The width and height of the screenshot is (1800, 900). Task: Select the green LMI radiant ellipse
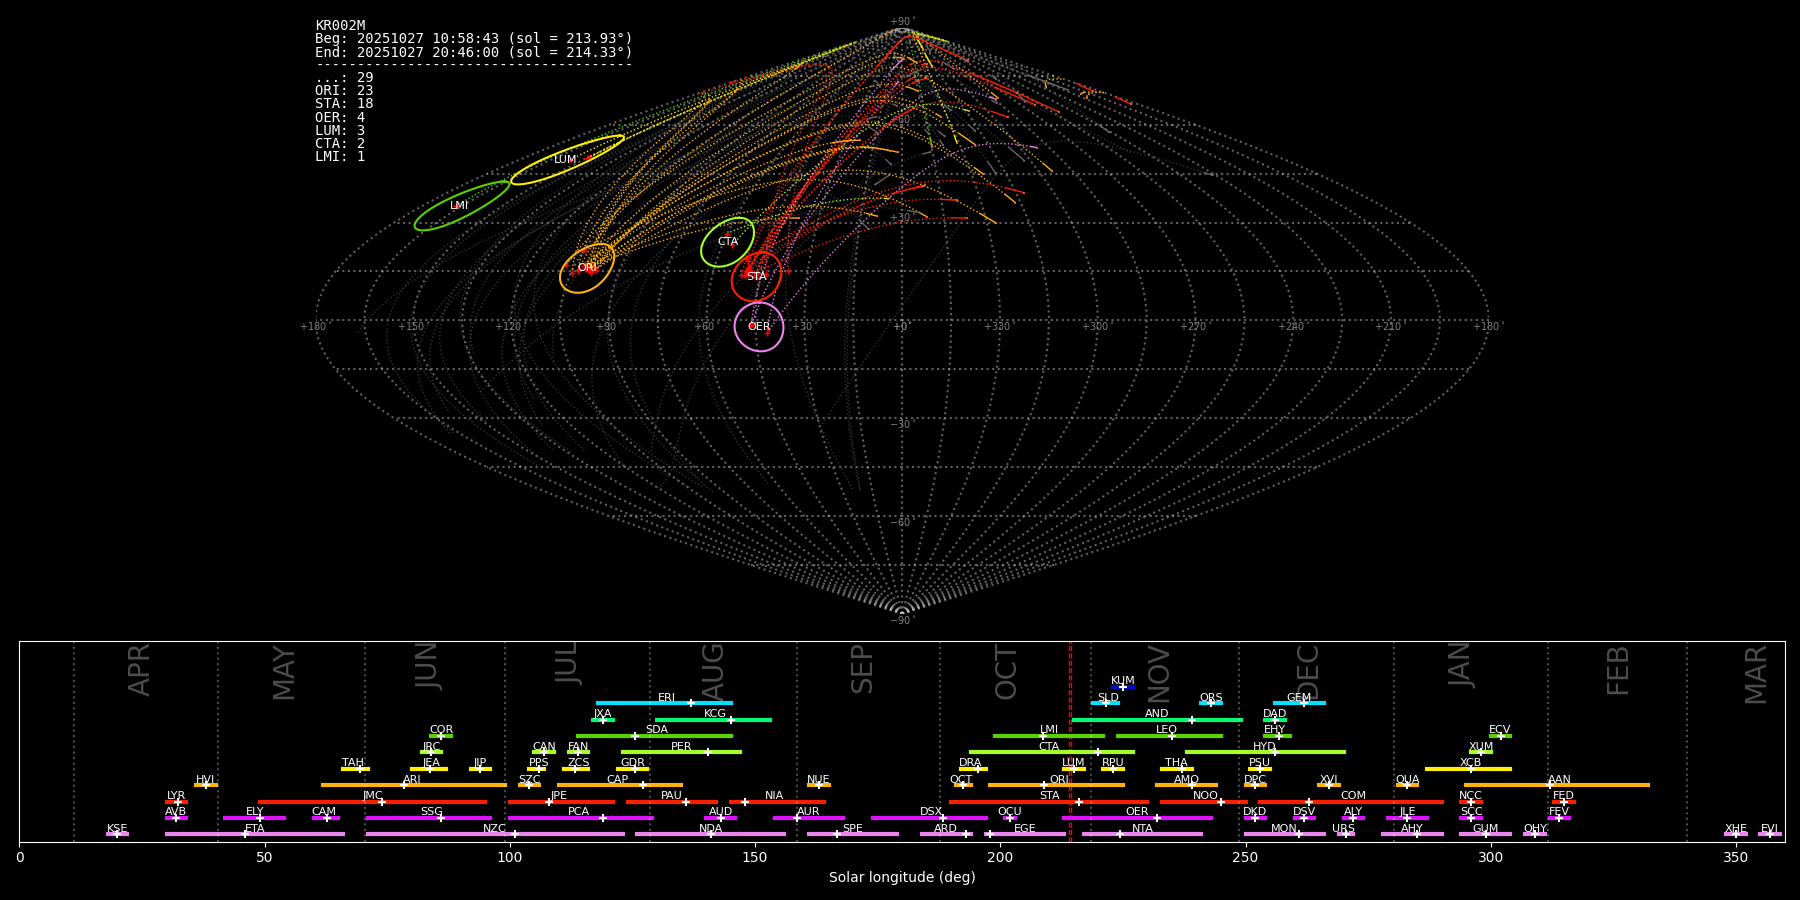461,206
